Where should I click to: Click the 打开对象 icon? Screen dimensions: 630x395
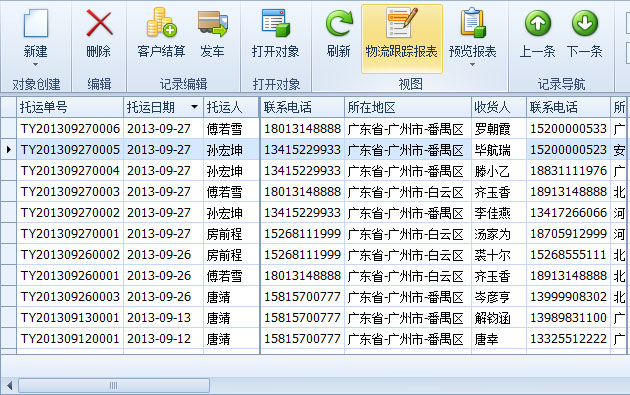click(275, 23)
